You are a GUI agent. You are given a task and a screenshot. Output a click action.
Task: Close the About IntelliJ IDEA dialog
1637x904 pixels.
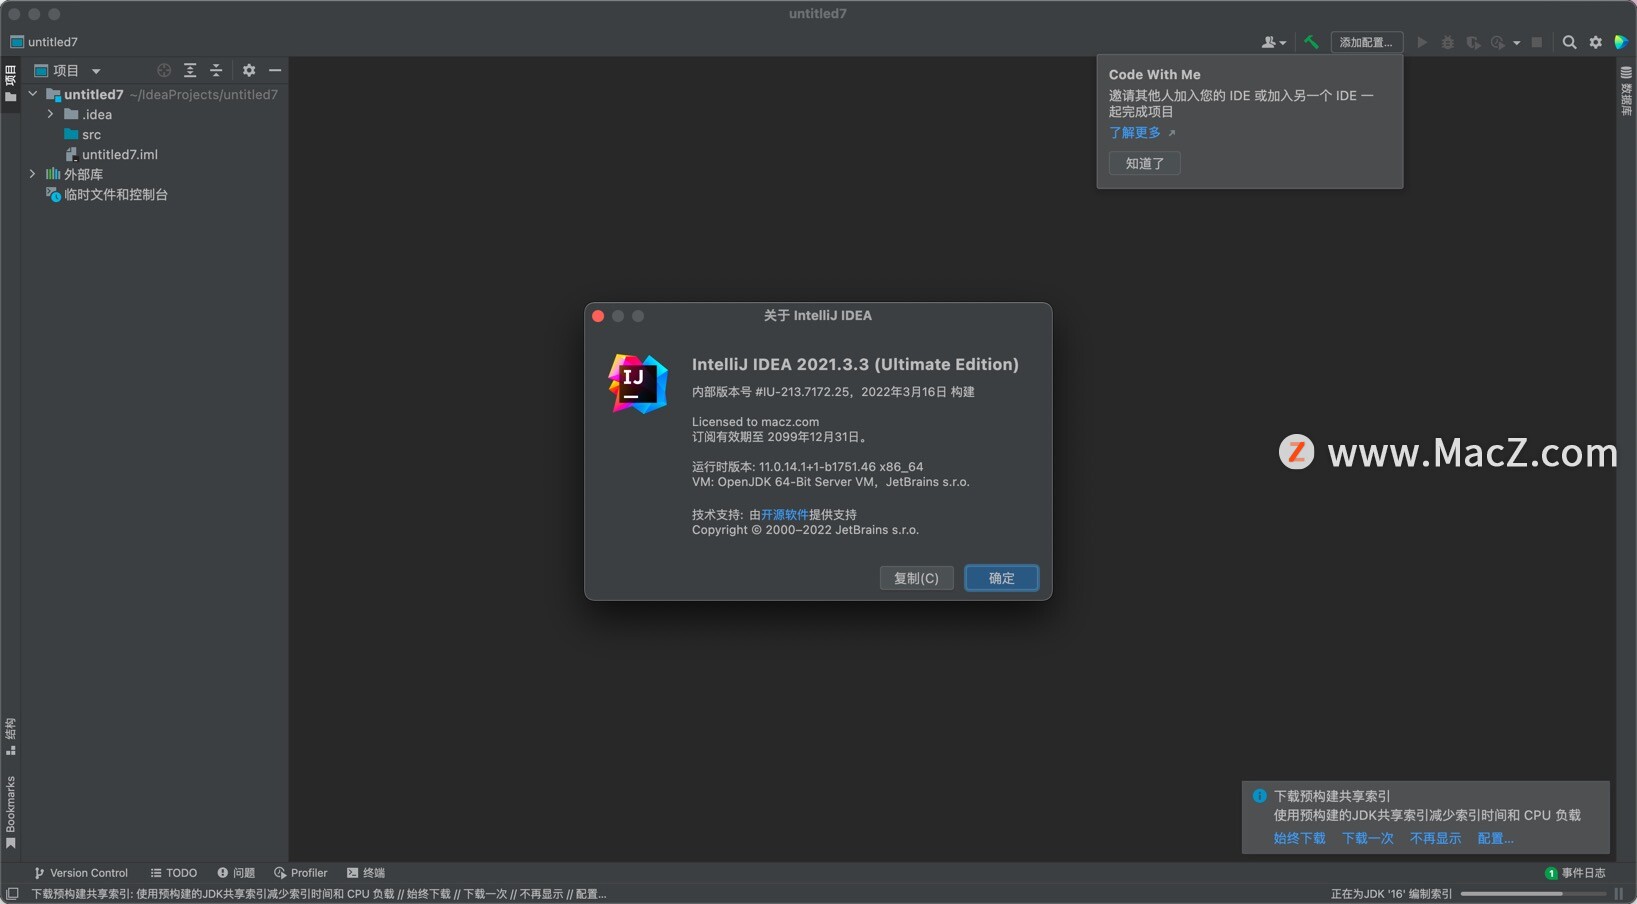[598, 316]
